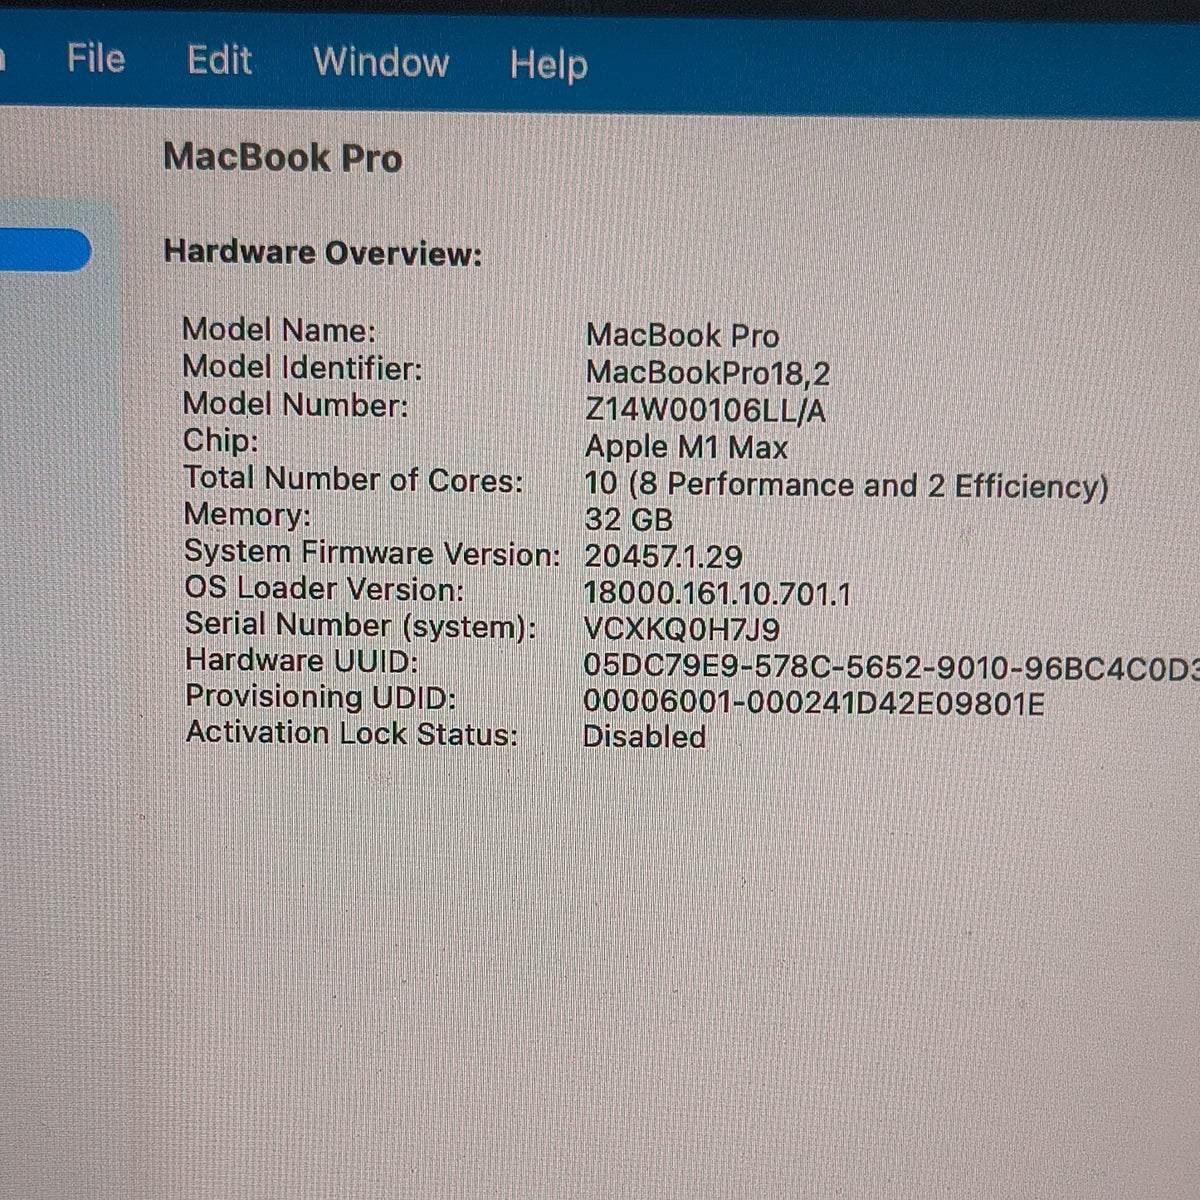The height and width of the screenshot is (1200, 1200).
Task: Click the Model Identifier label
Action: coord(302,367)
